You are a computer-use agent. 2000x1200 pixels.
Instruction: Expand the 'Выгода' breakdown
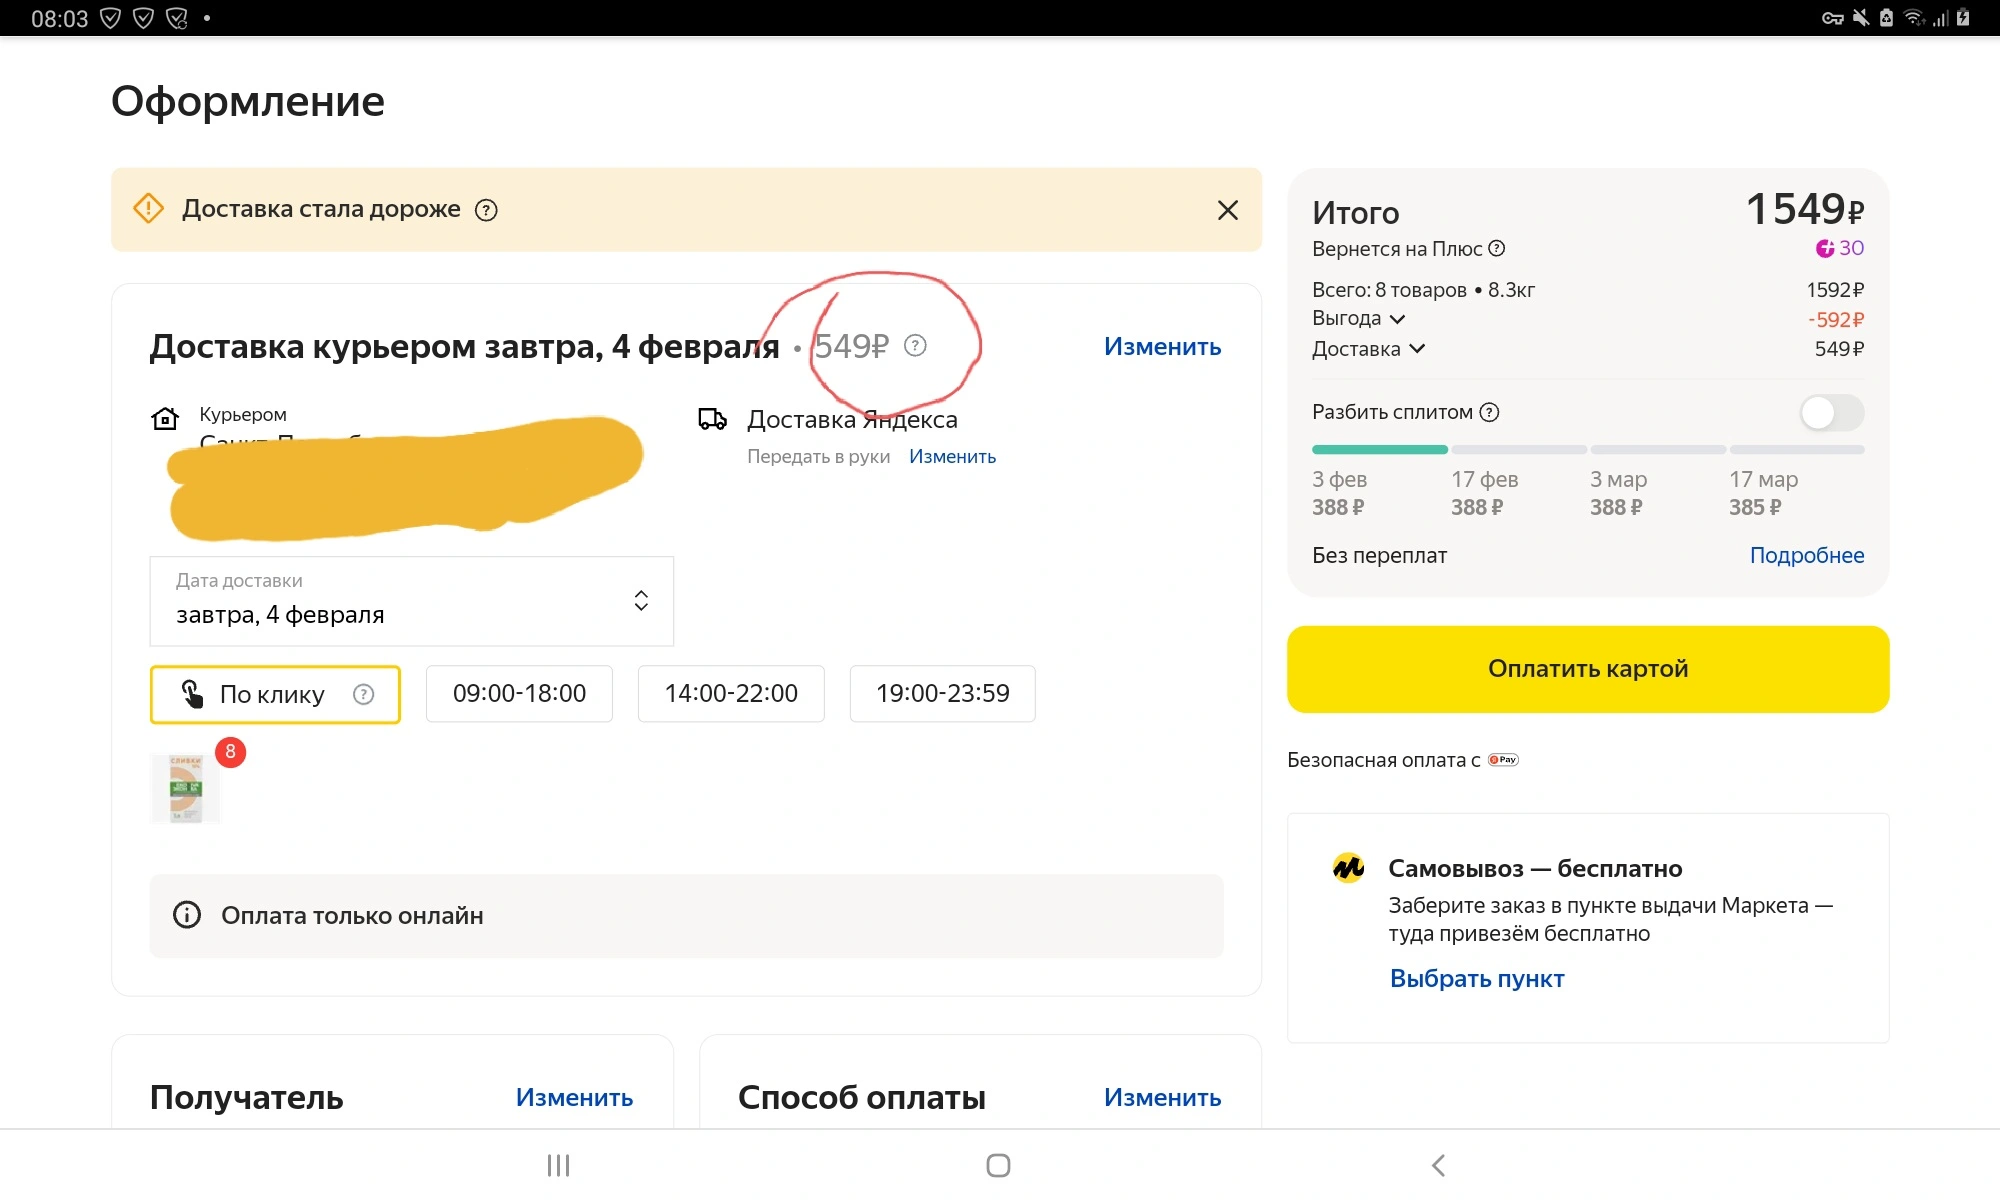pos(1359,319)
